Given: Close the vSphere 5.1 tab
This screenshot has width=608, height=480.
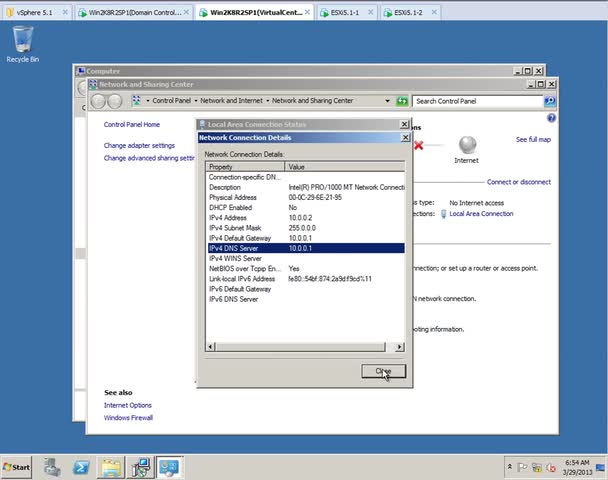Looking at the screenshot, I should point(65,12).
